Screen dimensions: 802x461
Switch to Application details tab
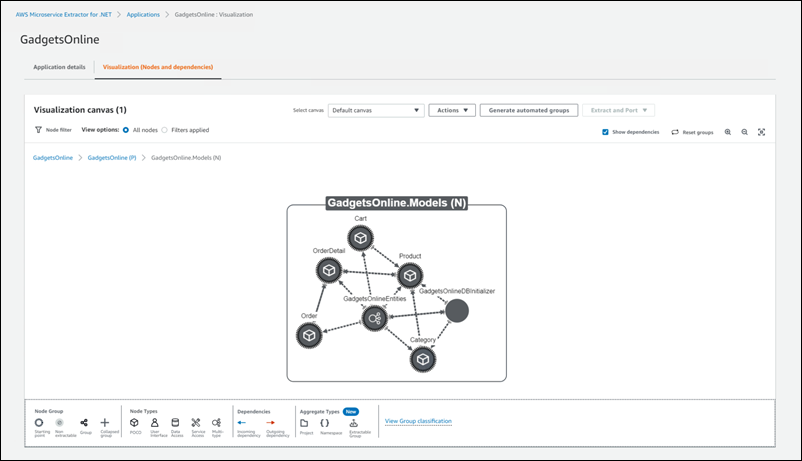tap(59, 67)
